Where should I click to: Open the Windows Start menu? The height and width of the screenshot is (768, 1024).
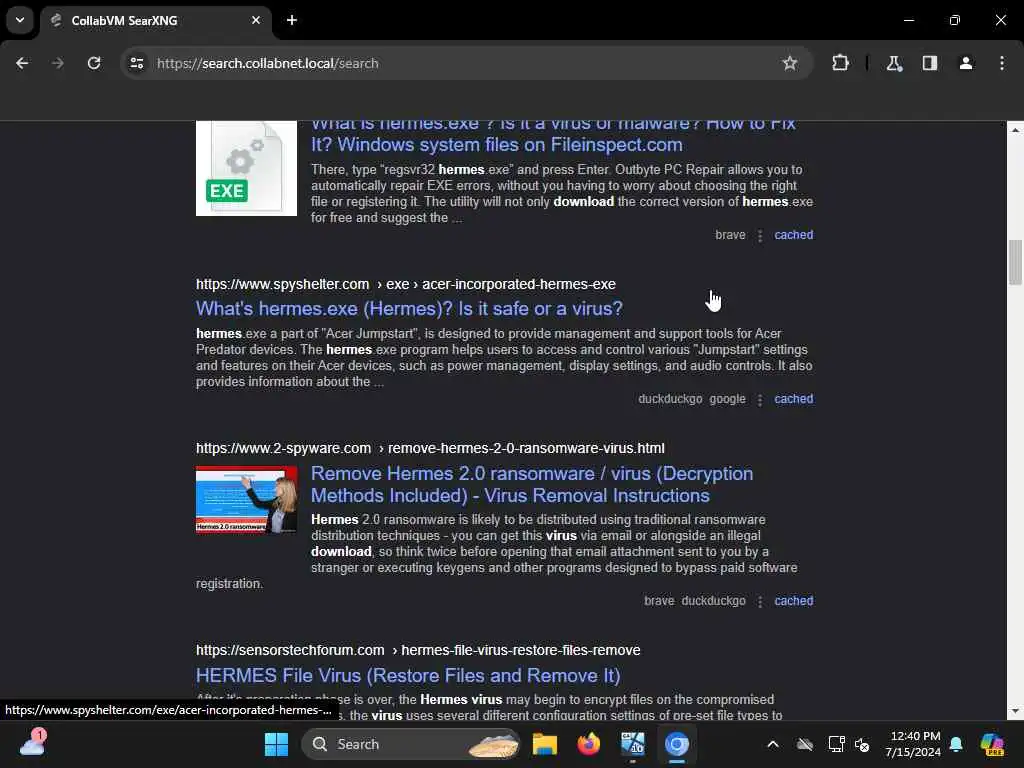tap(276, 744)
